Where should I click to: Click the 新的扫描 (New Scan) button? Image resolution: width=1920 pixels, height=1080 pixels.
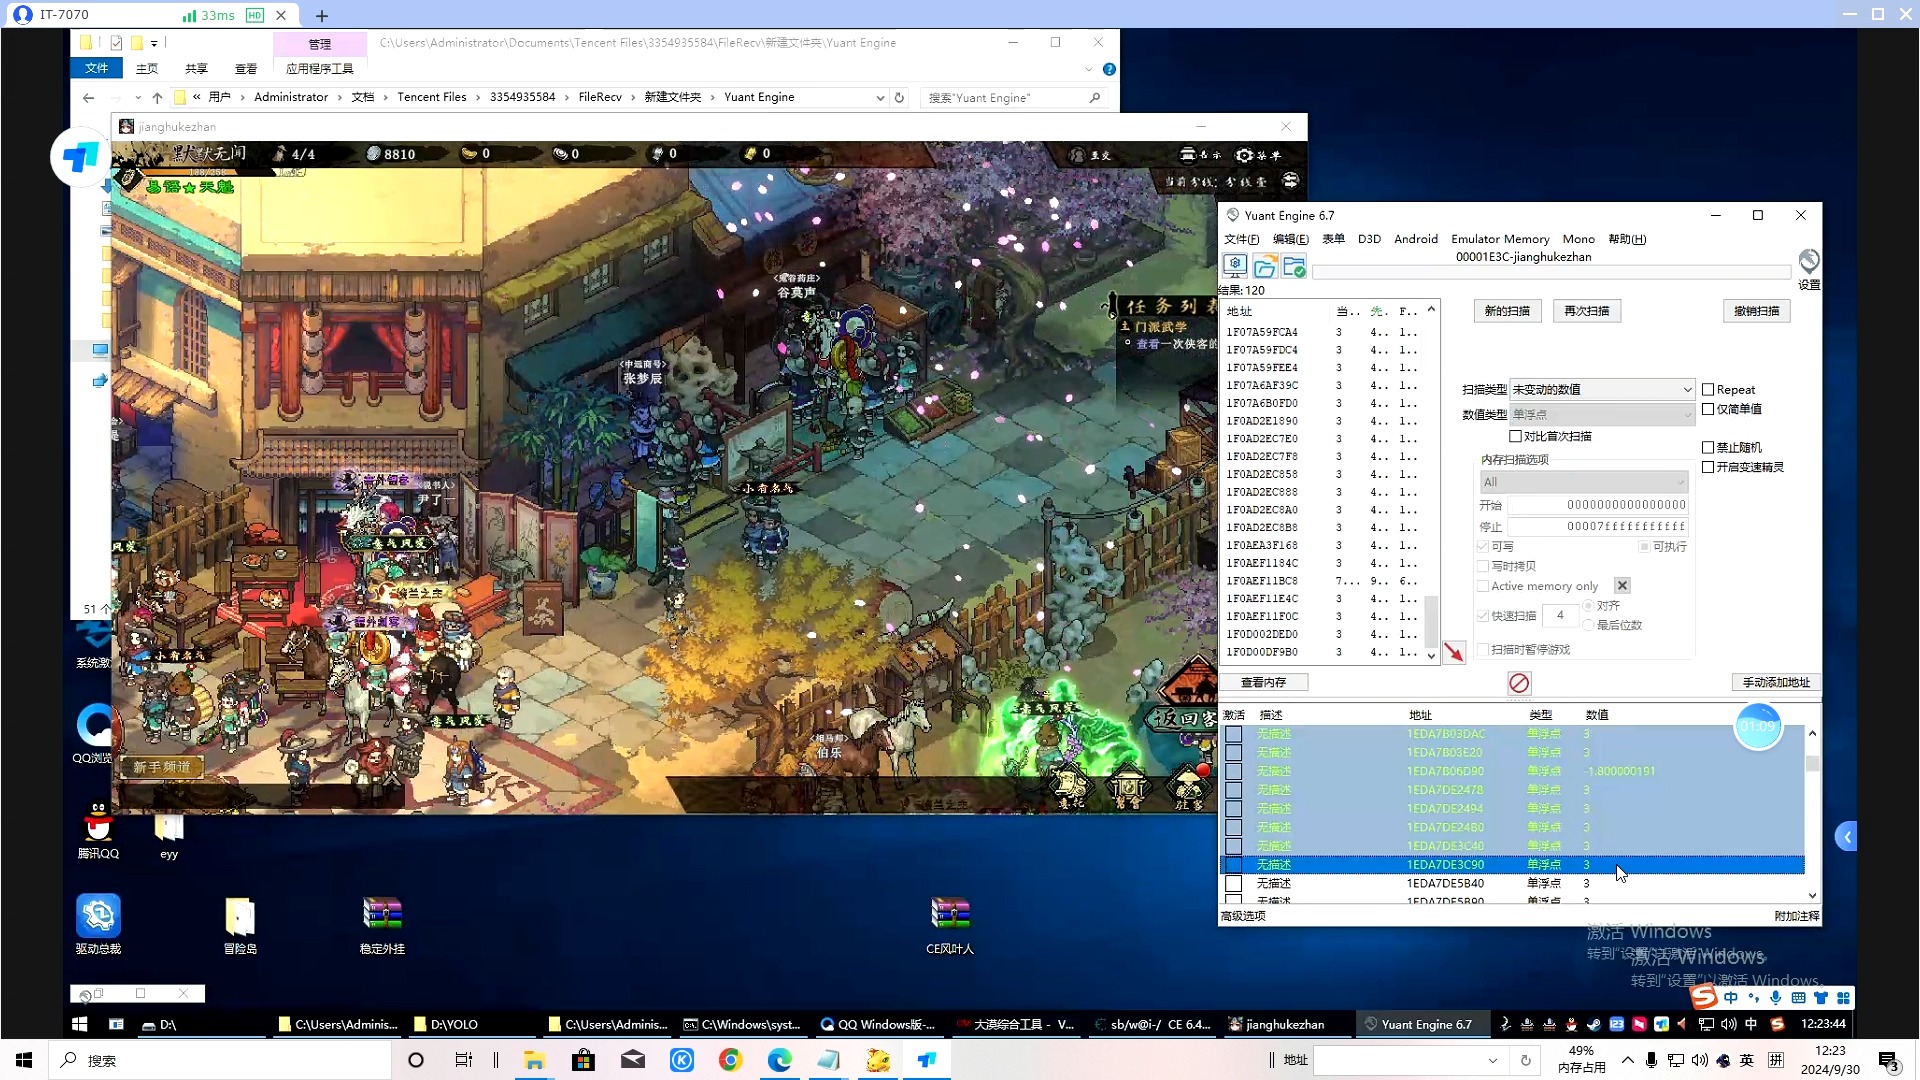point(1505,310)
